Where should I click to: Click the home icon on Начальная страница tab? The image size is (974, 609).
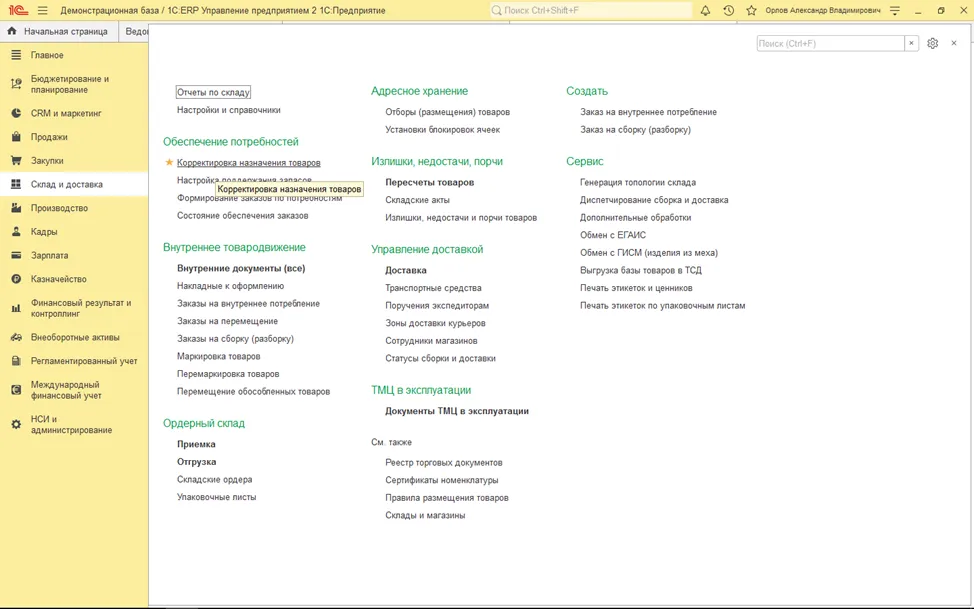pyautogui.click(x=12, y=31)
